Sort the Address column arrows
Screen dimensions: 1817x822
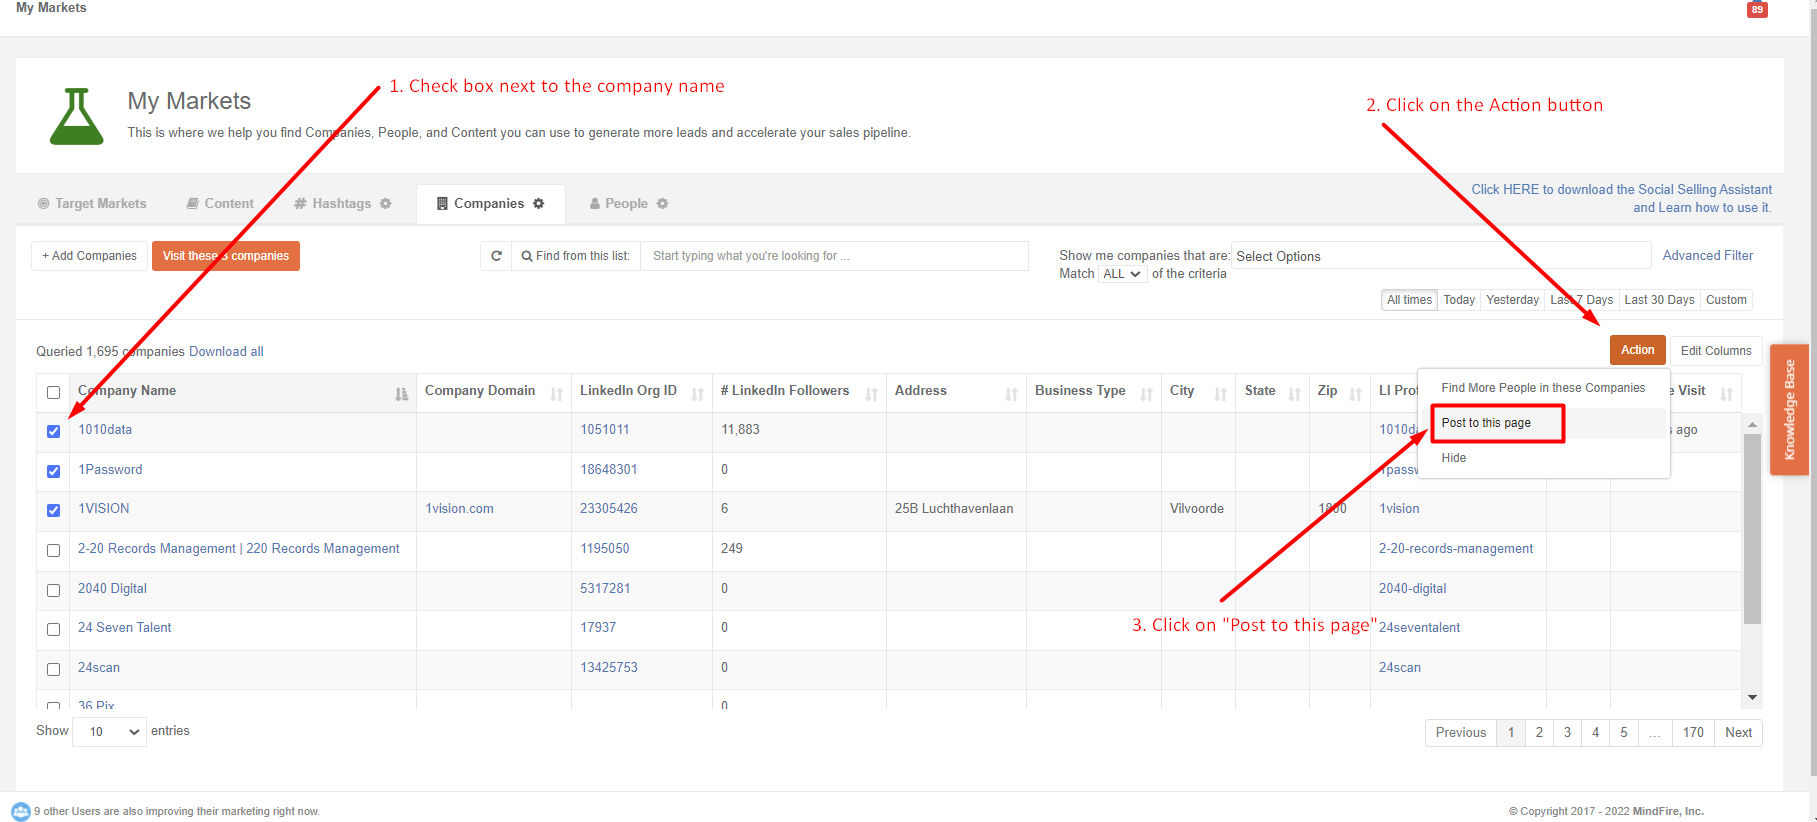click(1012, 394)
